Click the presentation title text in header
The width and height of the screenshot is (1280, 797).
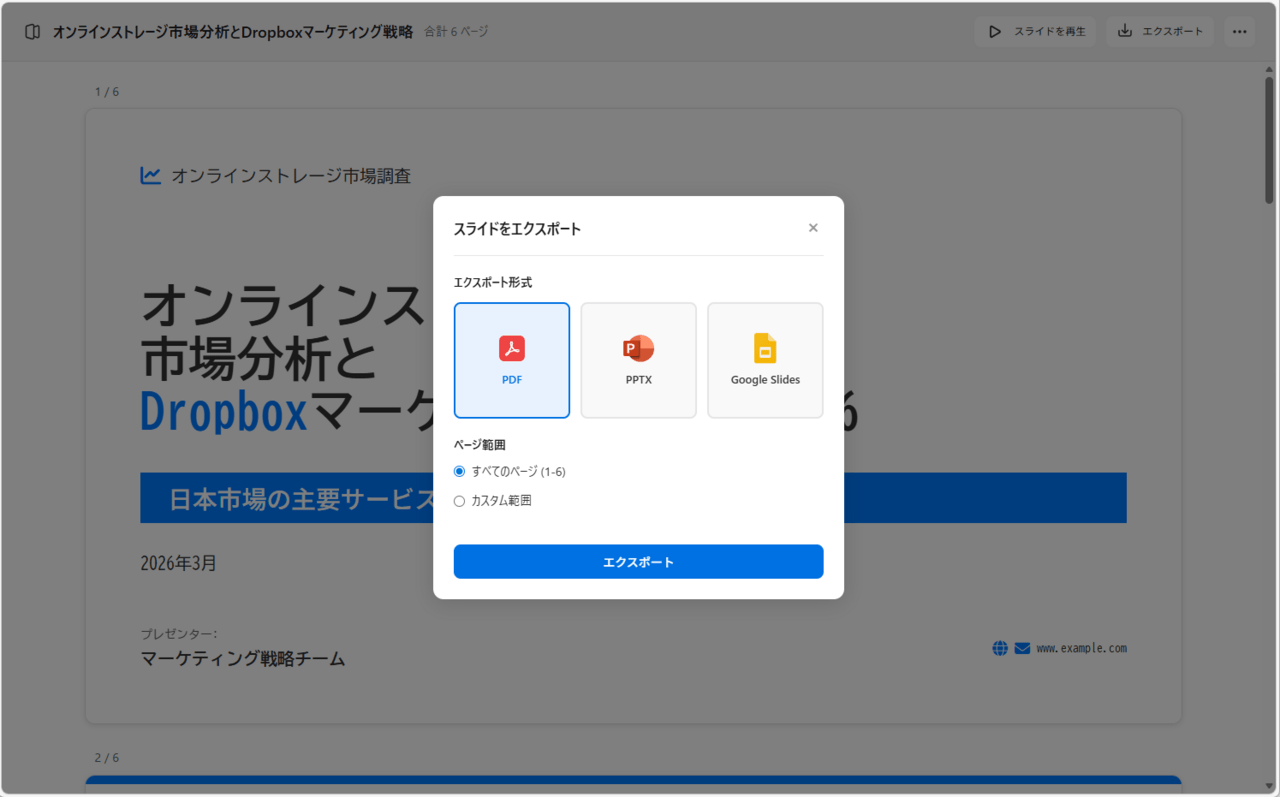click(233, 32)
